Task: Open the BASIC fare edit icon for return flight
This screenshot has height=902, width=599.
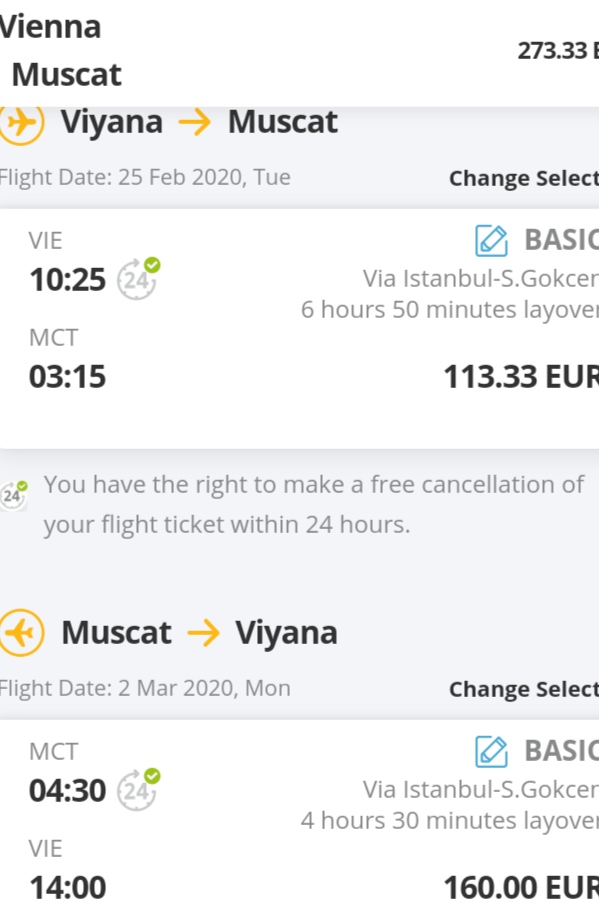Action: point(491,751)
